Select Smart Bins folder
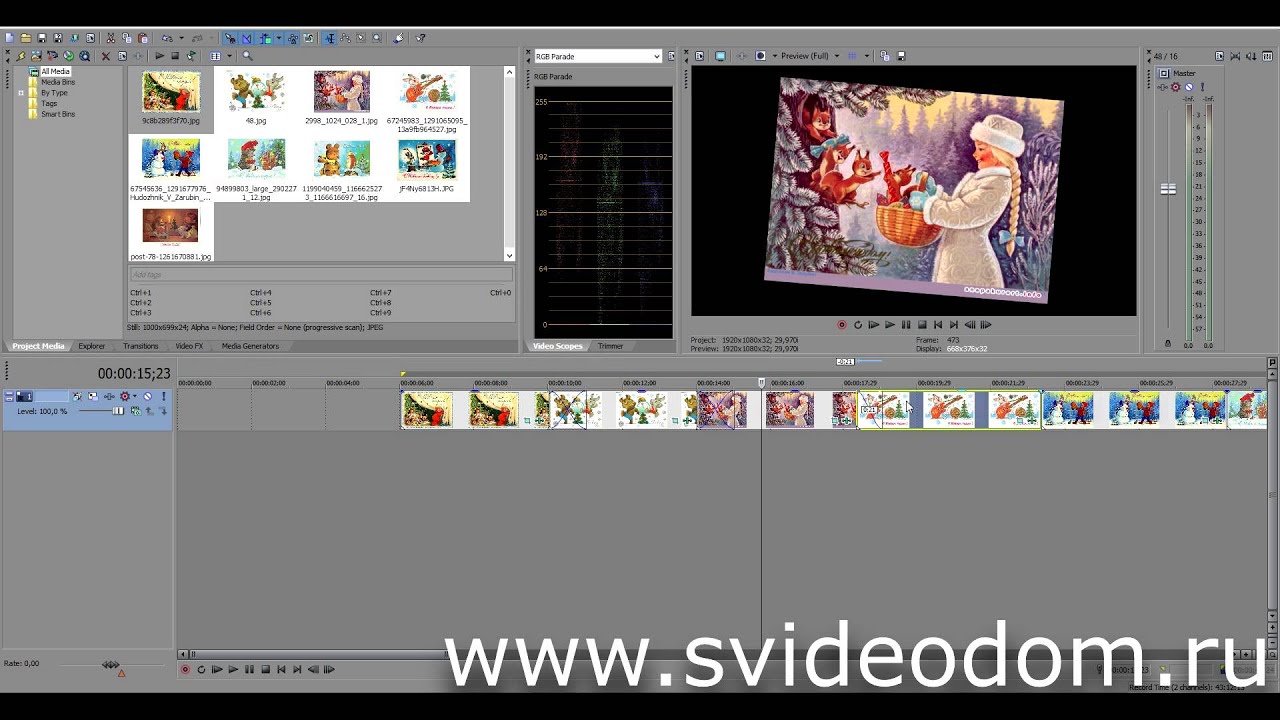 click(57, 114)
